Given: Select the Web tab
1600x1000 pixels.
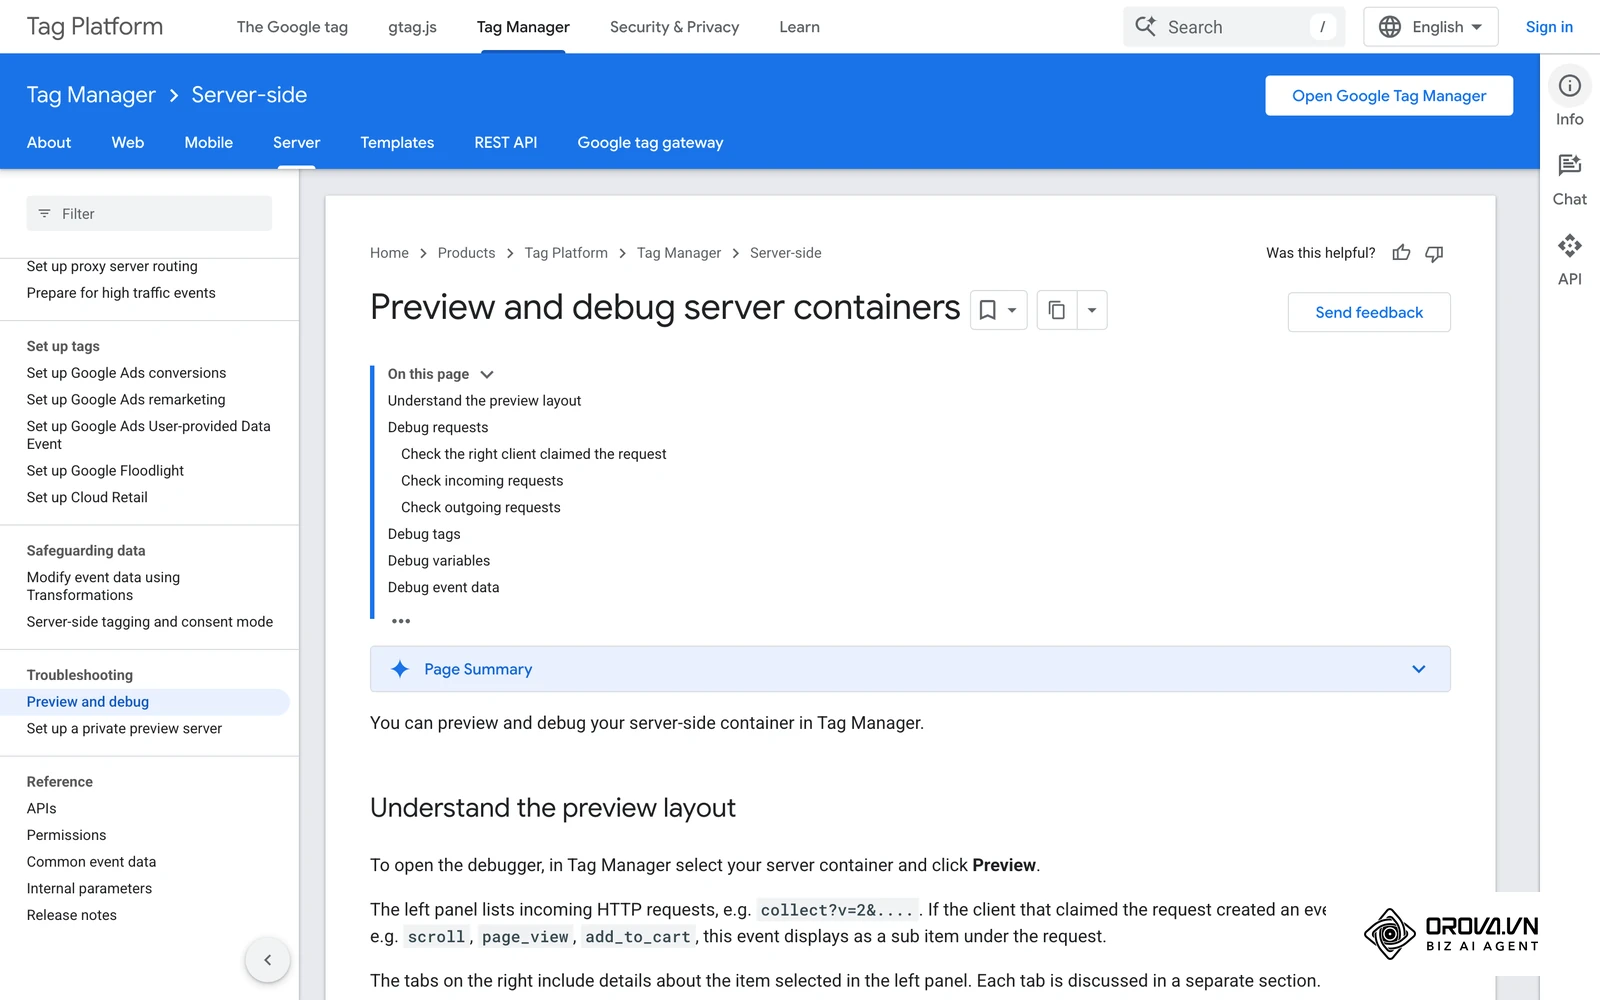Looking at the screenshot, I should (x=128, y=143).
